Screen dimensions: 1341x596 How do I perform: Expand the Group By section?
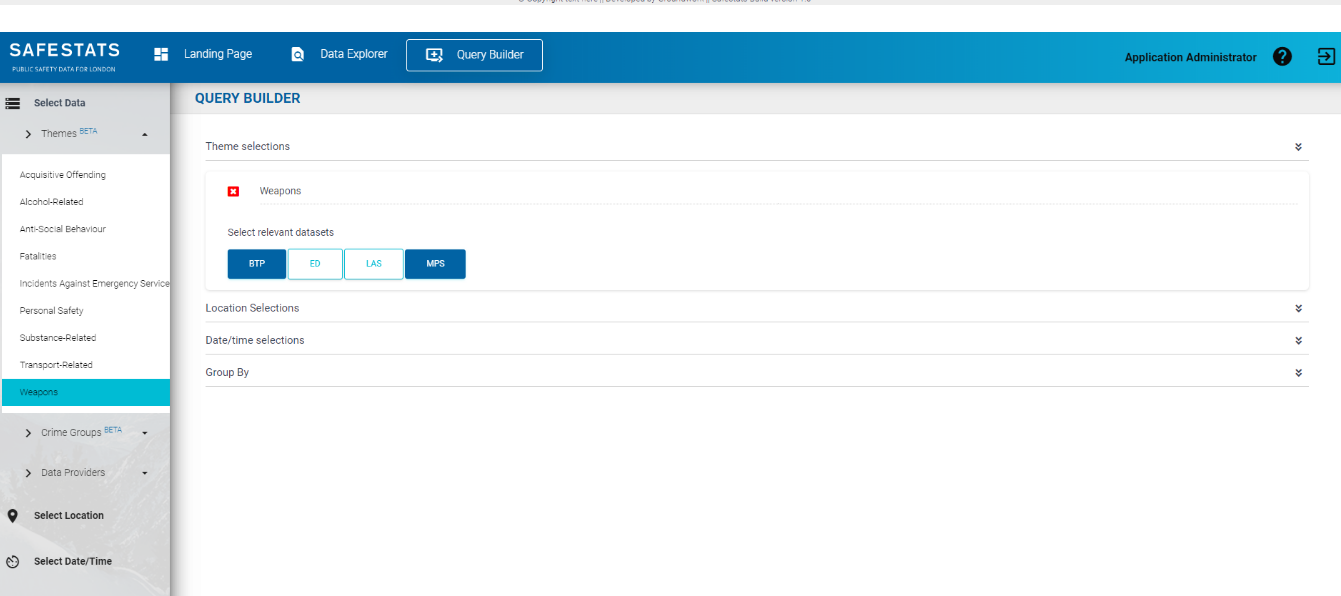pyautogui.click(x=1298, y=373)
